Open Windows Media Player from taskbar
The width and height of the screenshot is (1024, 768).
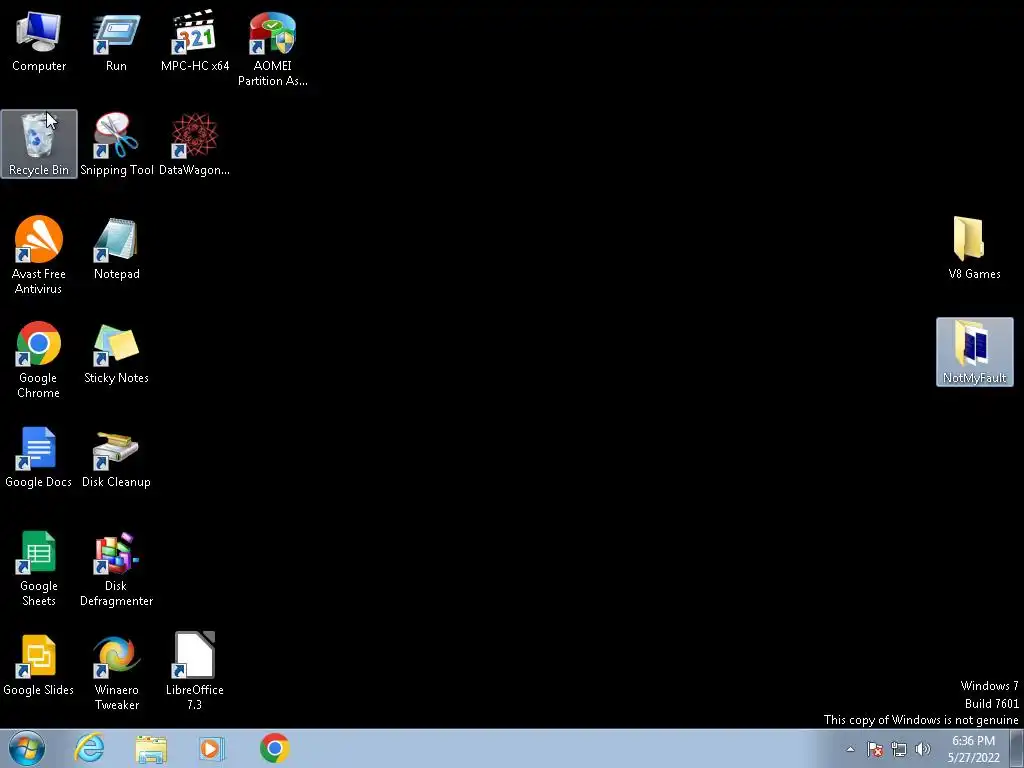click(211, 748)
